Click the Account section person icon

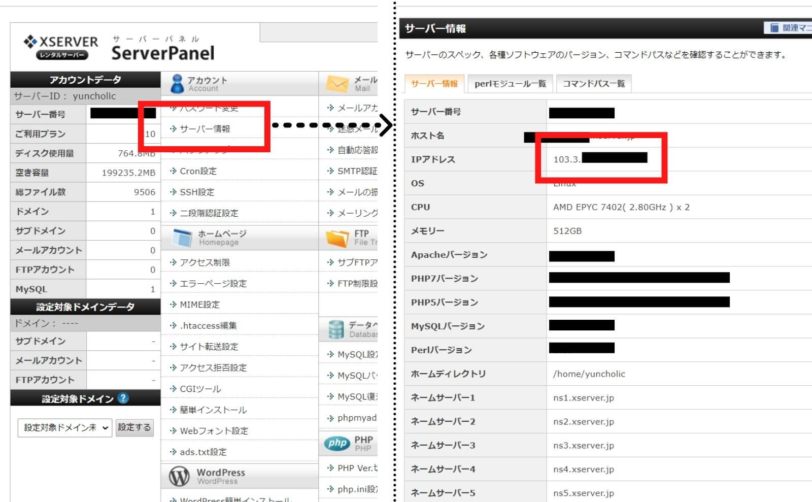(x=177, y=83)
